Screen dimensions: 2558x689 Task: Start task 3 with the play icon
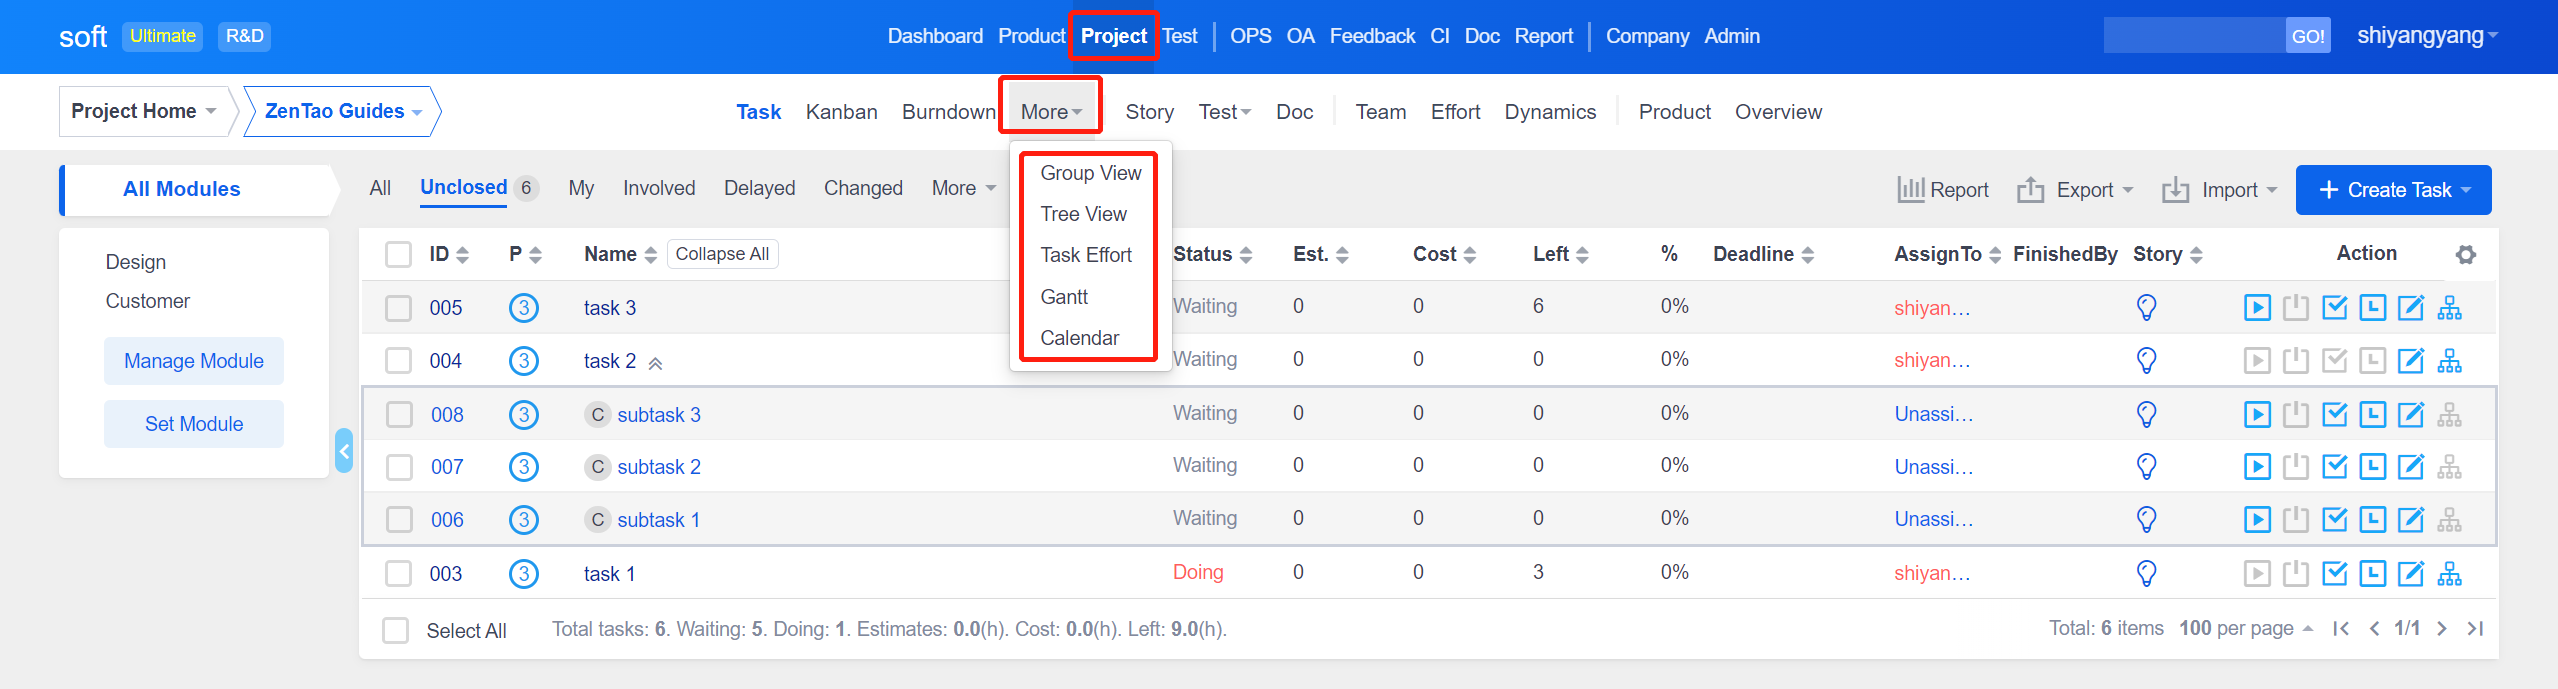coord(2257,308)
